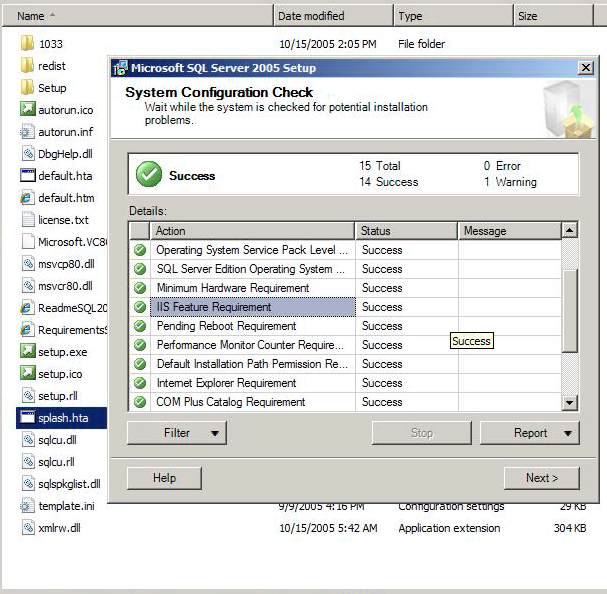Click the Action column header
The width and height of the screenshot is (607, 594).
pyautogui.click(x=253, y=231)
